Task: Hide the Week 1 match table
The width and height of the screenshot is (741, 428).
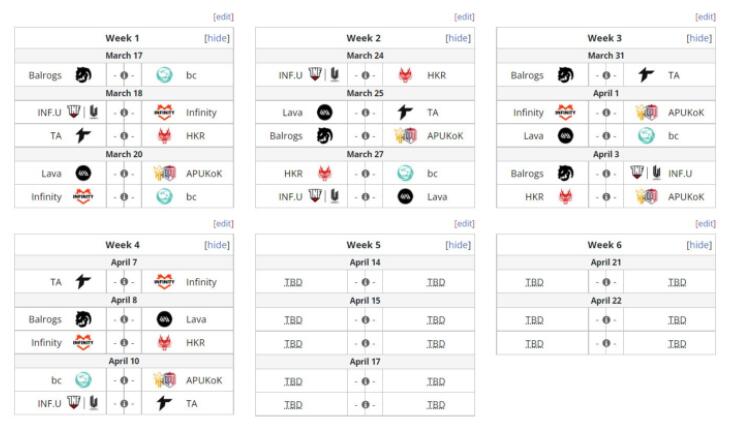Action: (217, 38)
